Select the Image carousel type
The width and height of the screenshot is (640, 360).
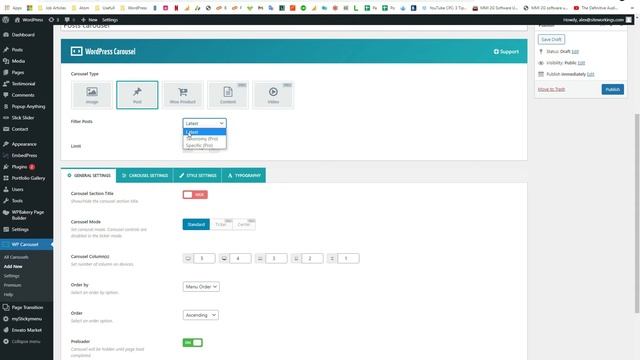click(92, 95)
